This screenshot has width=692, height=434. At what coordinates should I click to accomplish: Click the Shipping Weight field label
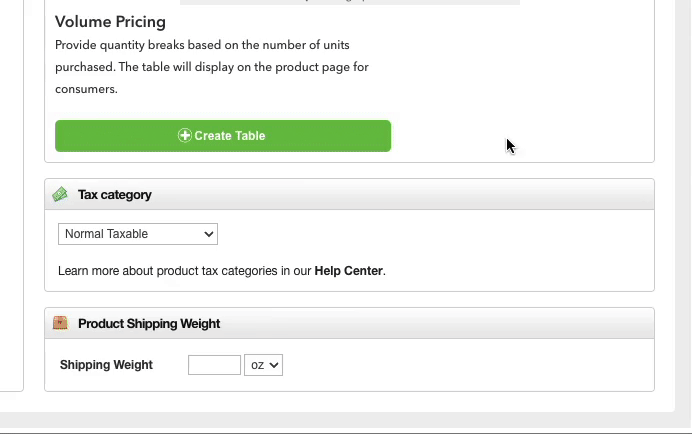pyautogui.click(x=106, y=365)
